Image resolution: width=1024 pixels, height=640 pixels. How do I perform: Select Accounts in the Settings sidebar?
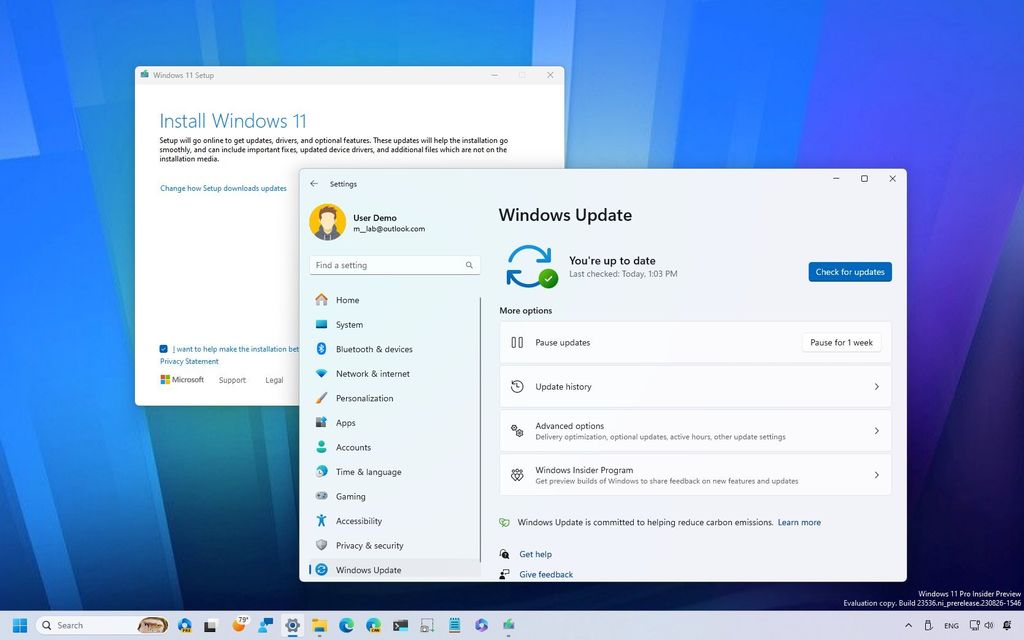(351, 447)
